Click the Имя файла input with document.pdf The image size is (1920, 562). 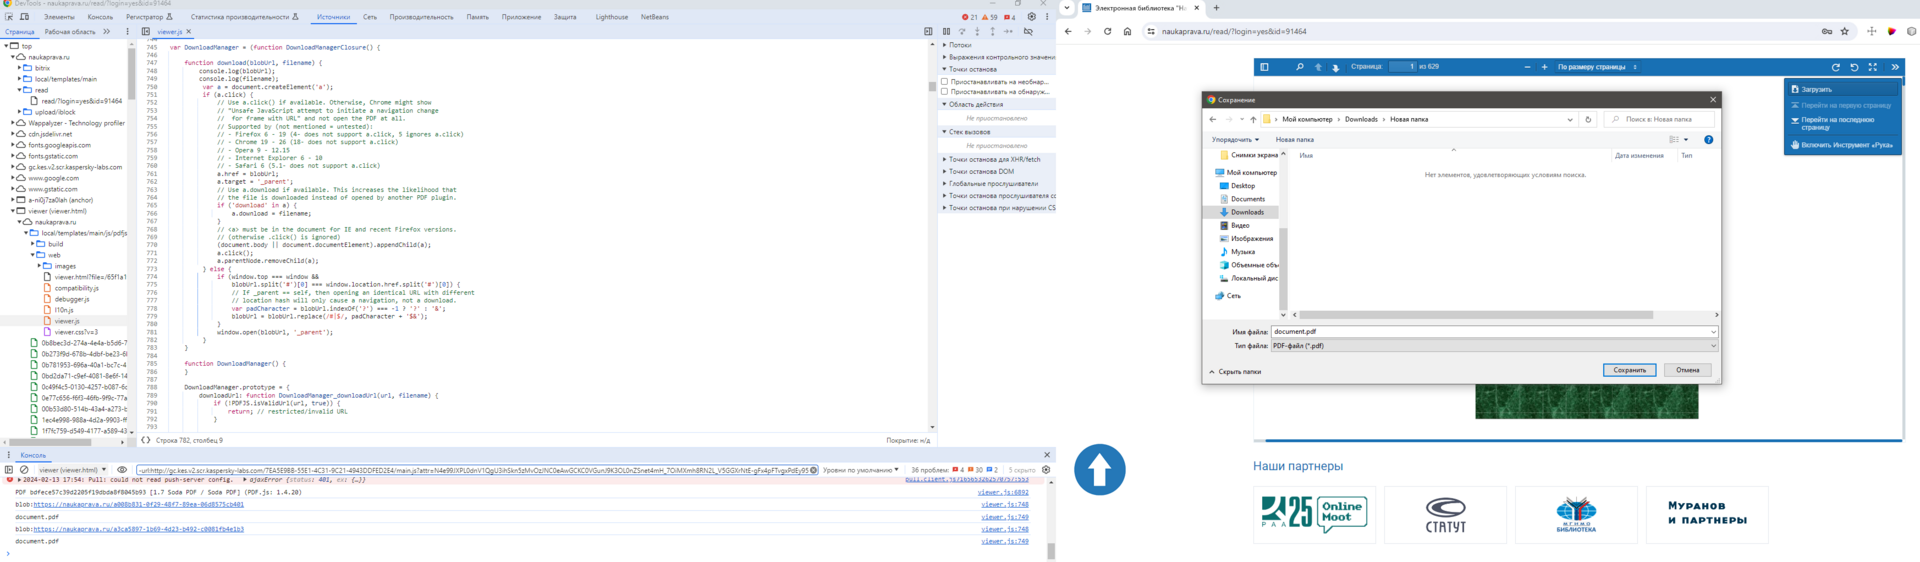(x=1494, y=332)
